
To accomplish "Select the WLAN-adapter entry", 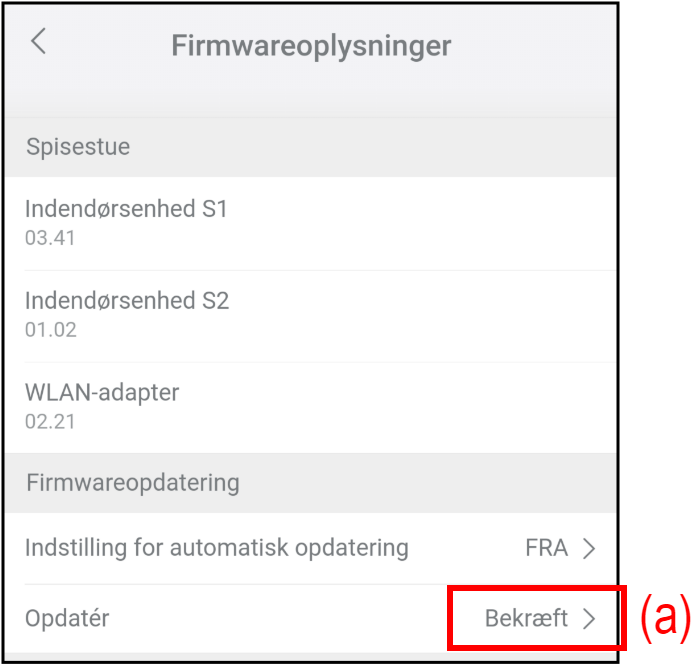I will click(102, 392).
